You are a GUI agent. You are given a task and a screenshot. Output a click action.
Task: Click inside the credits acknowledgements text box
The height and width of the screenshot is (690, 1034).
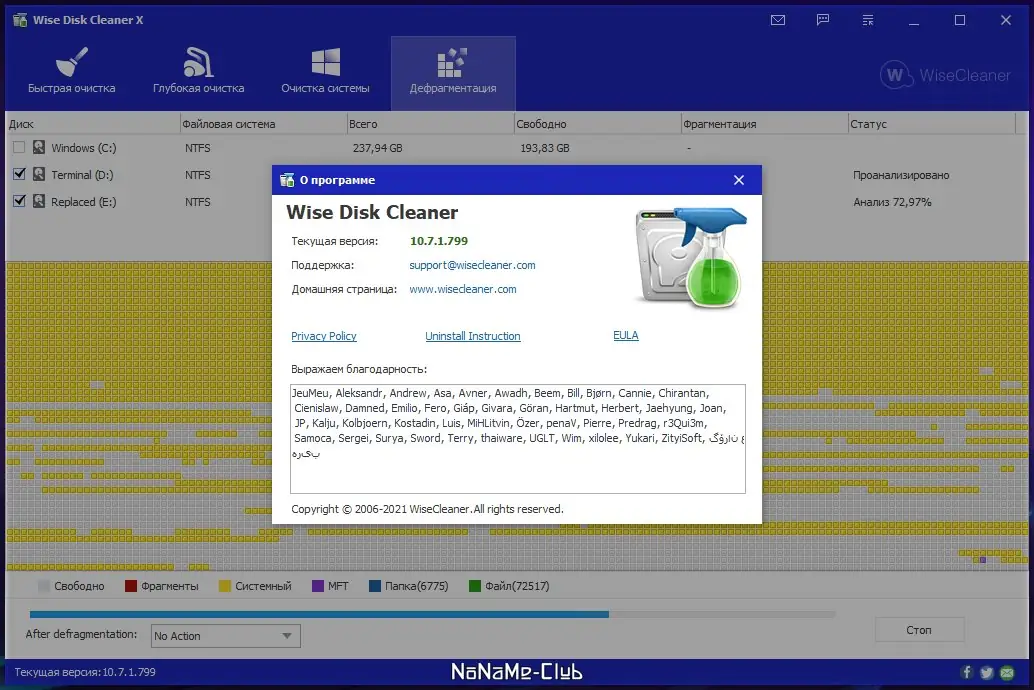coord(518,439)
